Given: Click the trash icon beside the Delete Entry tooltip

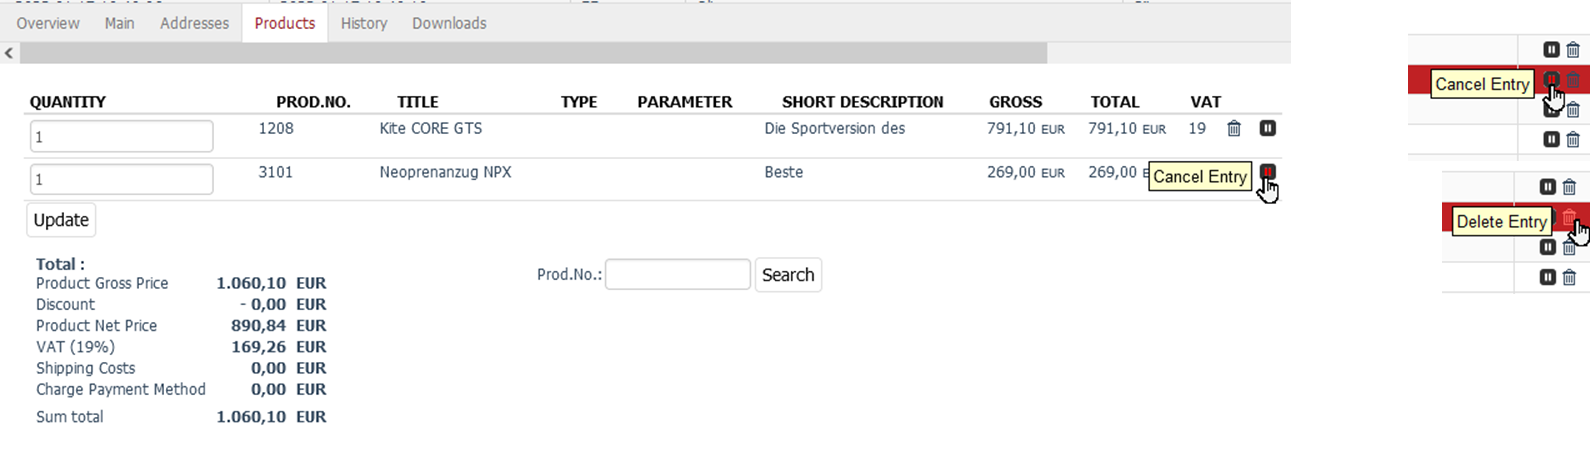Looking at the screenshot, I should [x=1569, y=218].
